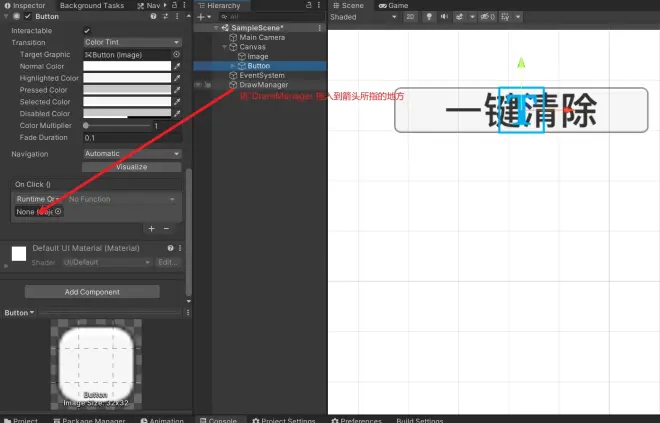Remove the On Click event with minus
660x423 pixels.
tap(166, 229)
